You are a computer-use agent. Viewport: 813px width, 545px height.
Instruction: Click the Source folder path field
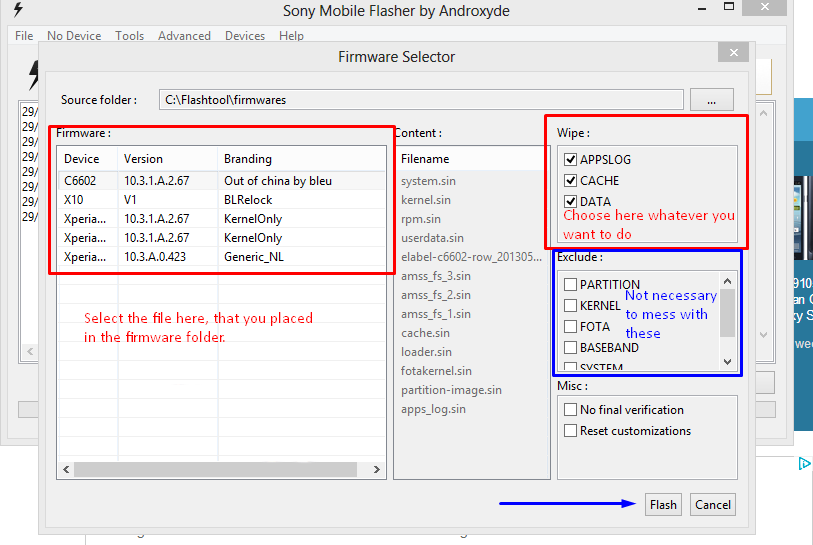click(x=421, y=100)
